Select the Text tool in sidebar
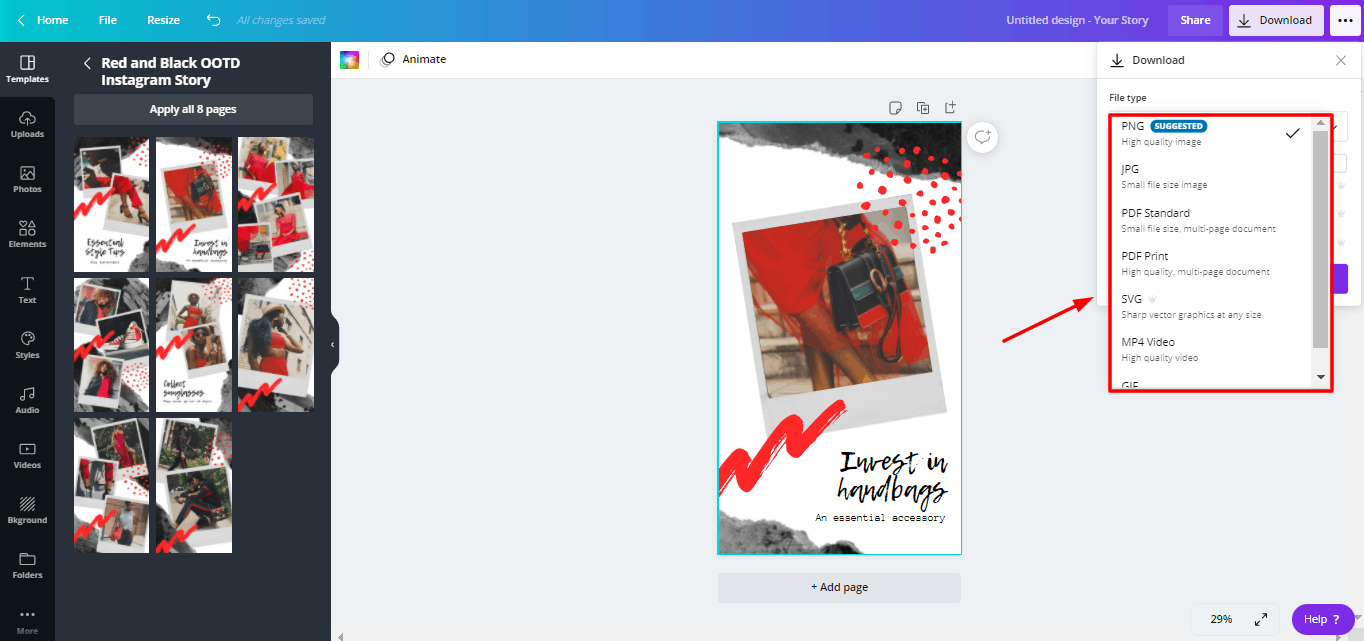The height and width of the screenshot is (641, 1364). pos(27,290)
